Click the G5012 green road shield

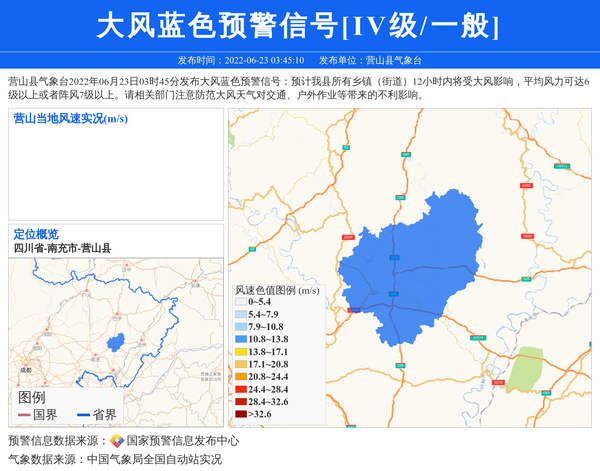tap(562, 166)
